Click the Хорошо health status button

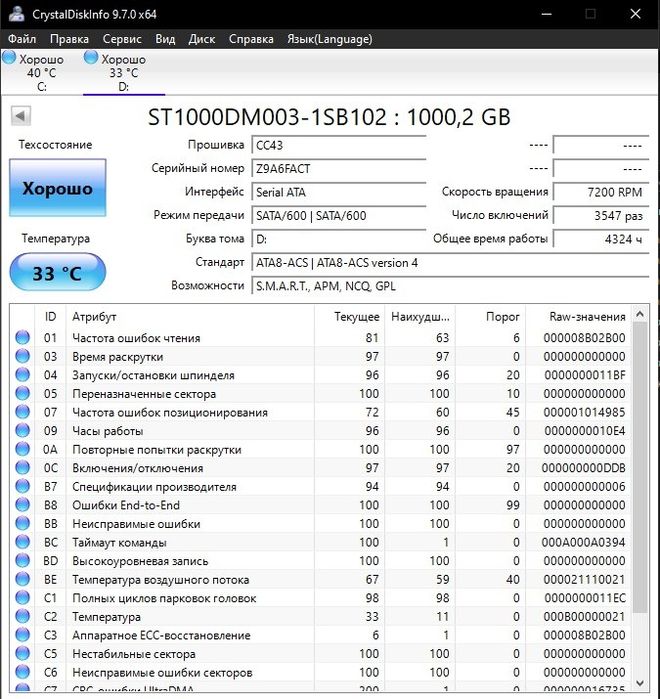[x=57, y=188]
